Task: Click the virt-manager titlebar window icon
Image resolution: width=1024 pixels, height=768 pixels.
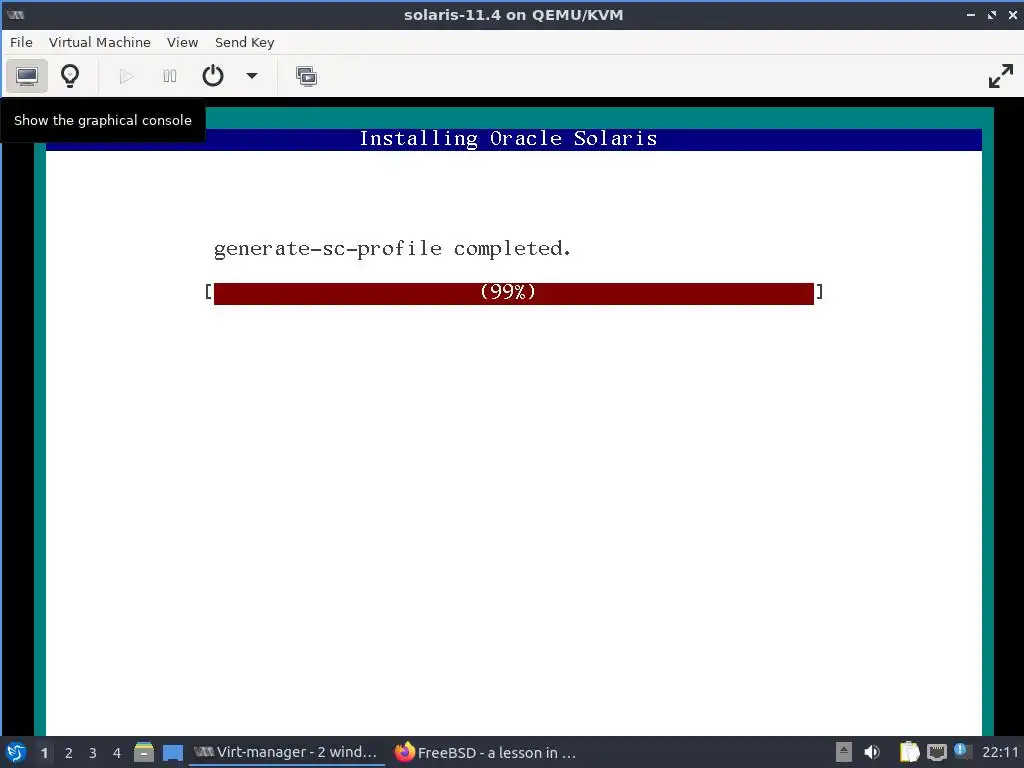Action: 16,15
